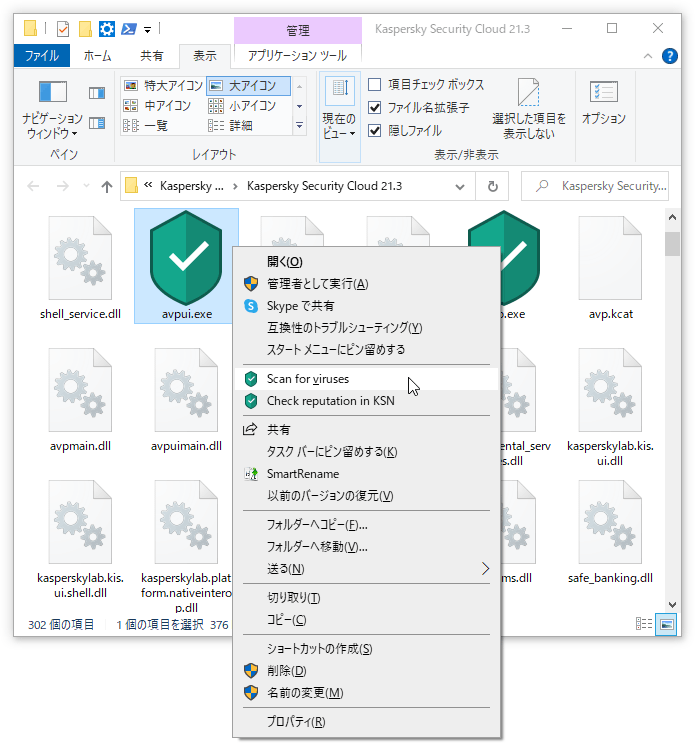
Task: Click the UAC shield icon beside 名前の変更(M)
Action: pos(251,693)
